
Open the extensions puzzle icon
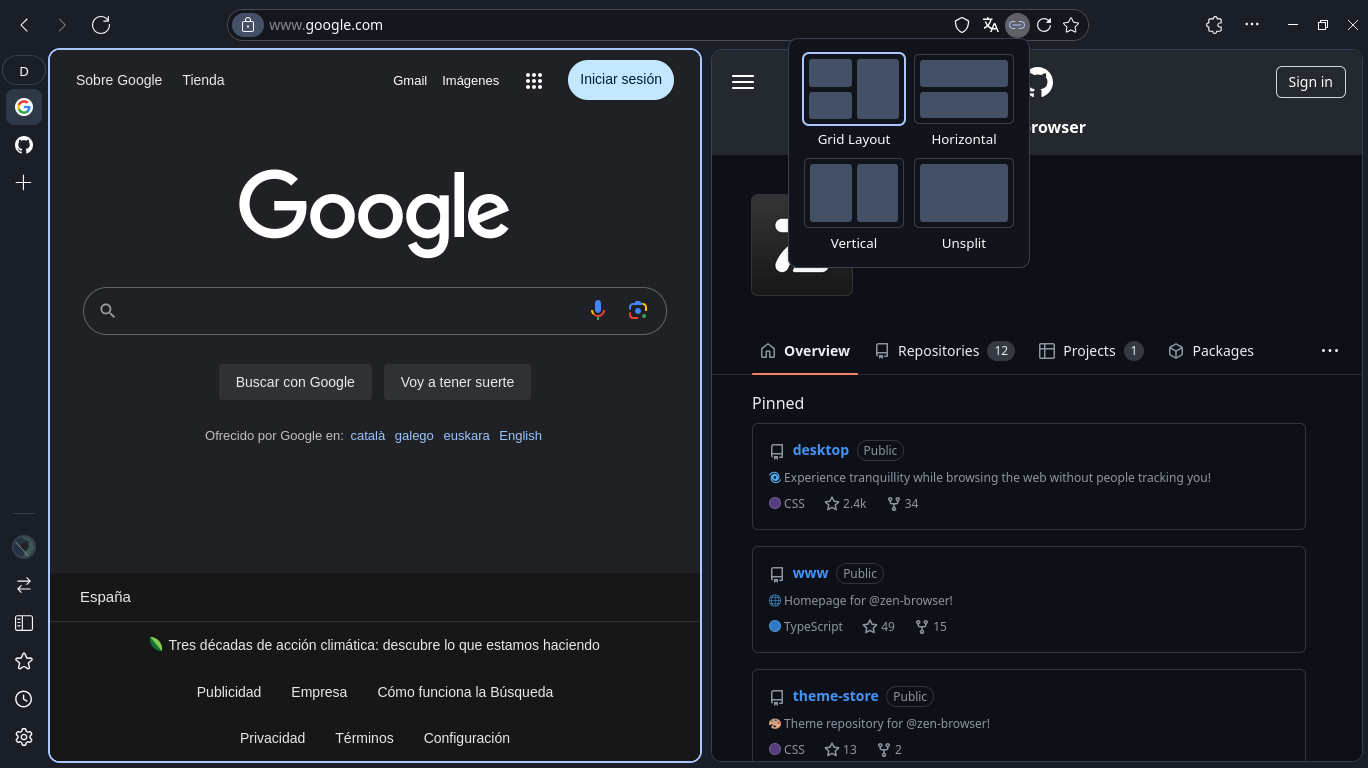(x=1214, y=25)
